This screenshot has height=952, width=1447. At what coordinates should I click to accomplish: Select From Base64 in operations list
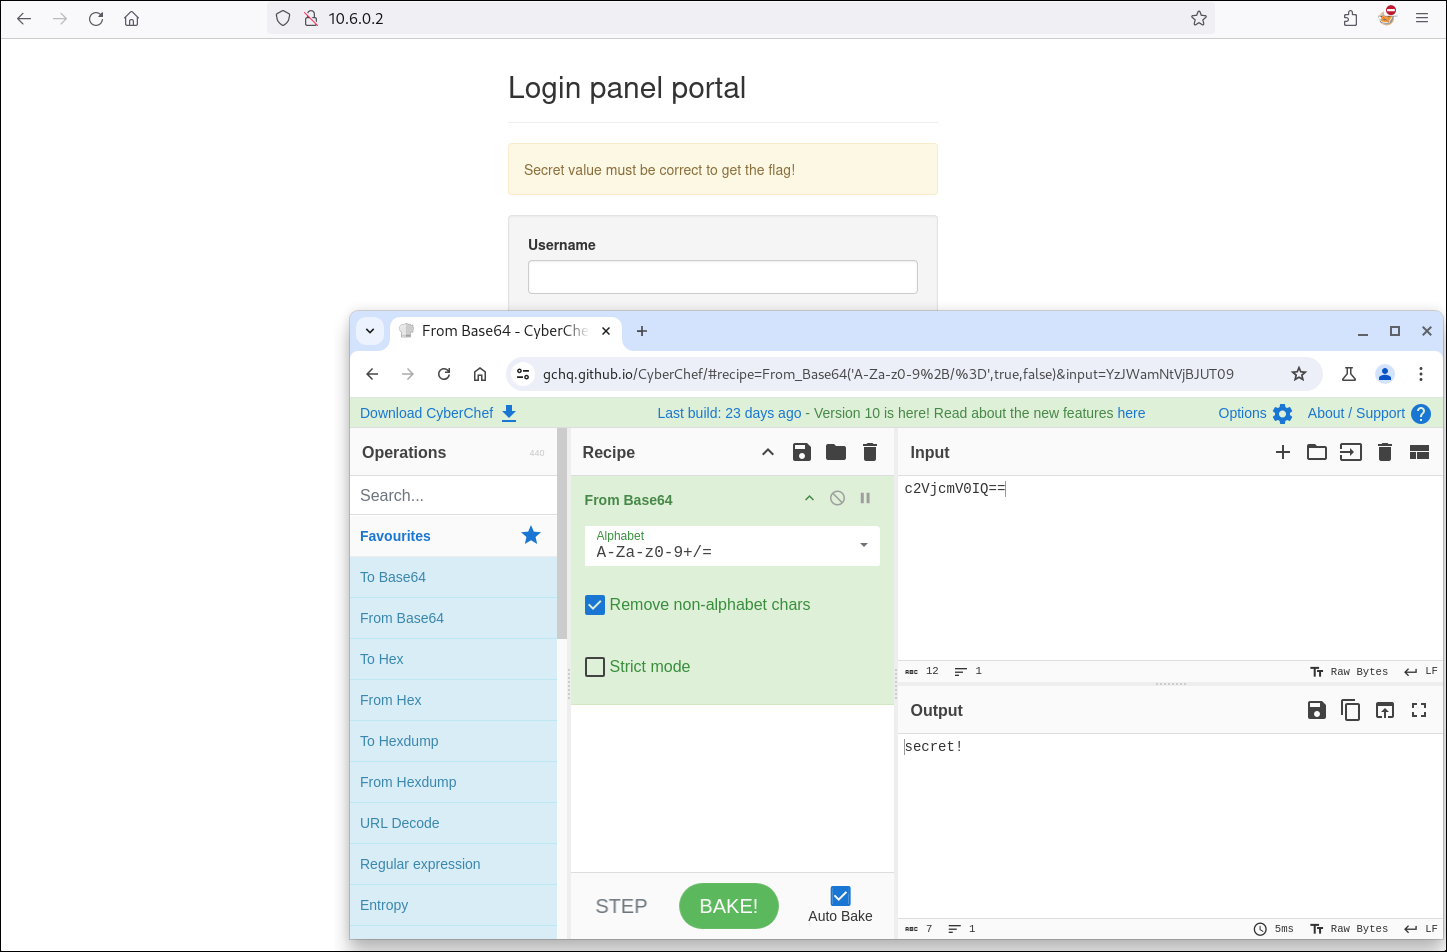(x=453, y=618)
